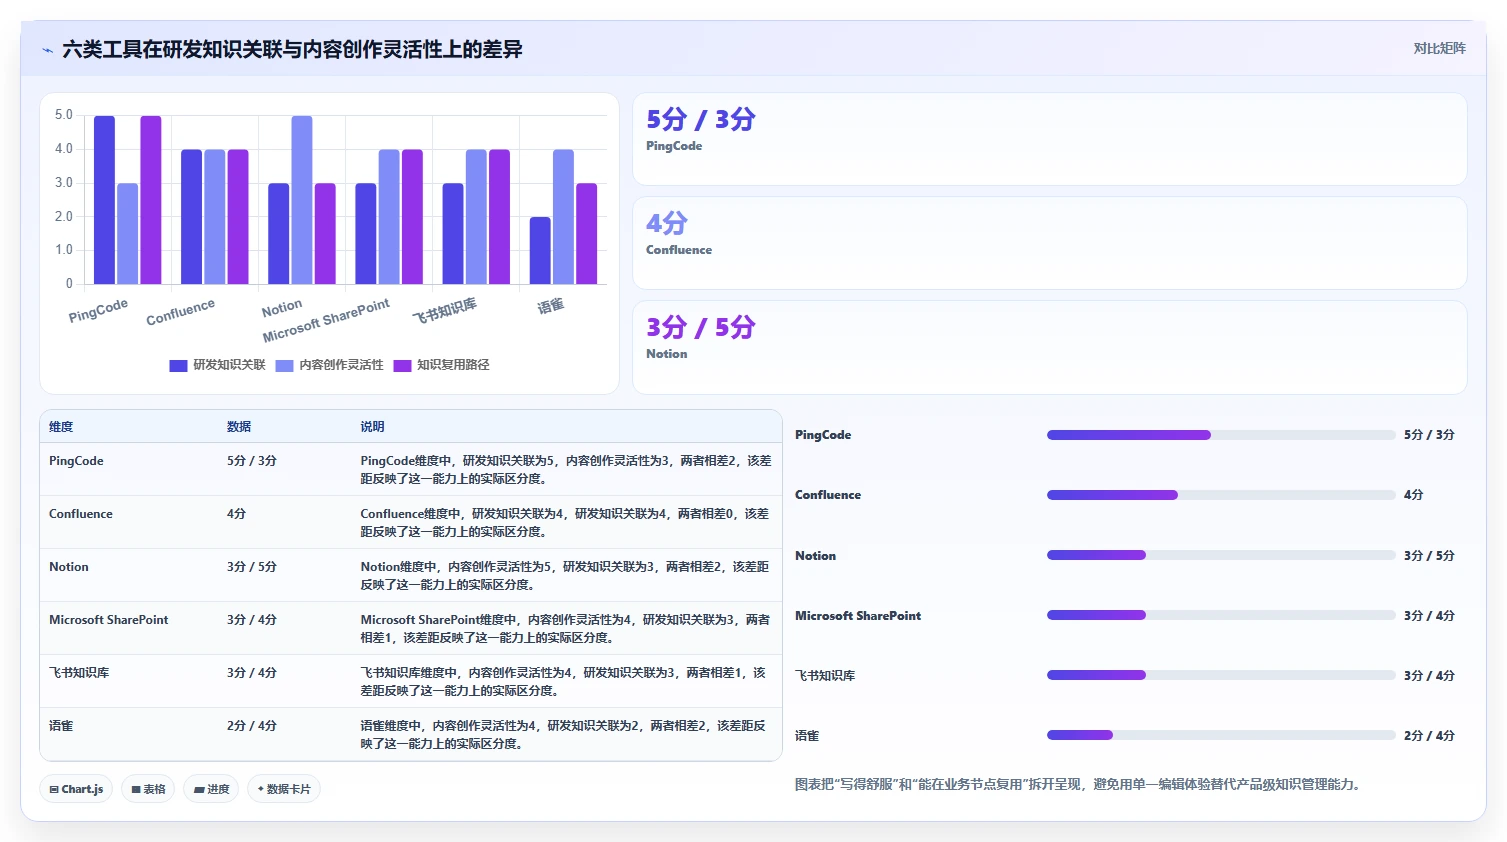Click Notion in the table's first column
This screenshot has height=842, width=1507.
click(69, 567)
